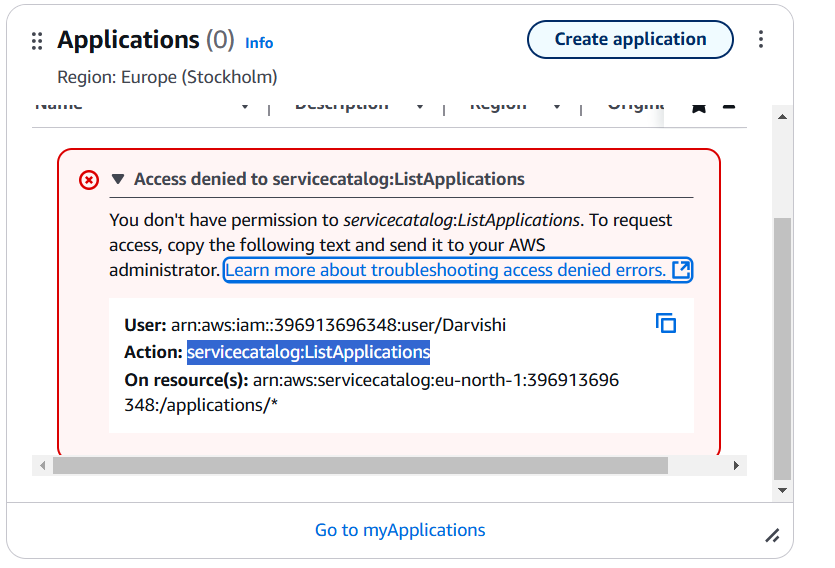Sort by the Region column arrow
835x568 pixels.
pos(557,106)
